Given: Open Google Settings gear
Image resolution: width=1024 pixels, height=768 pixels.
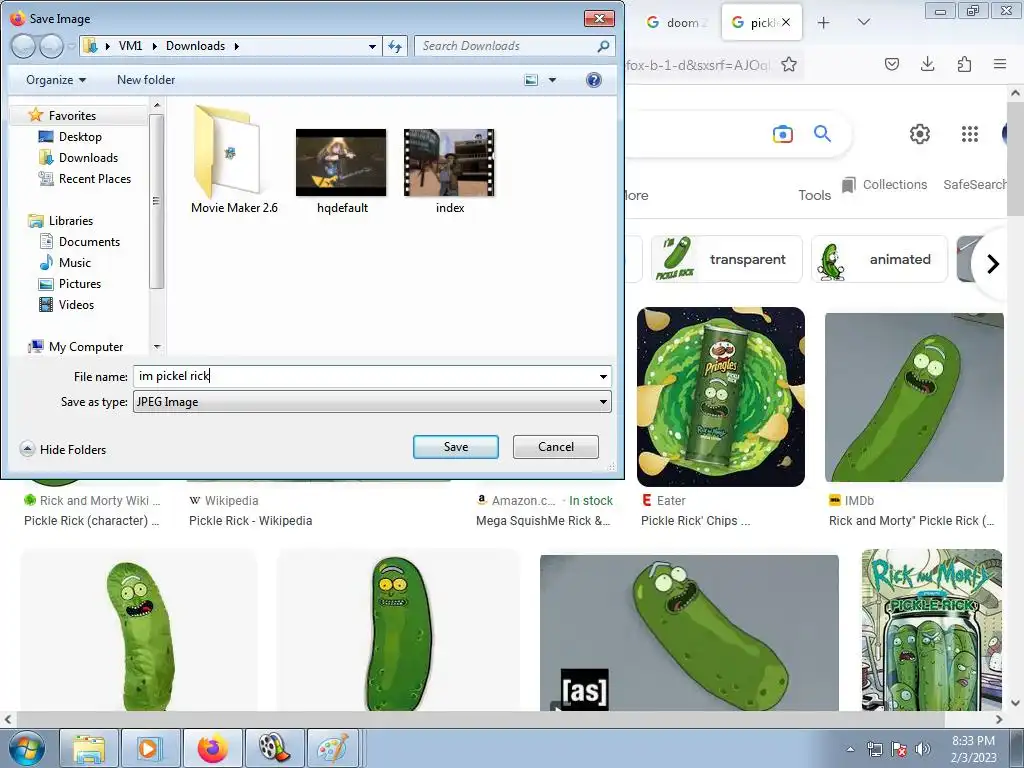Looking at the screenshot, I should pyautogui.click(x=920, y=134).
